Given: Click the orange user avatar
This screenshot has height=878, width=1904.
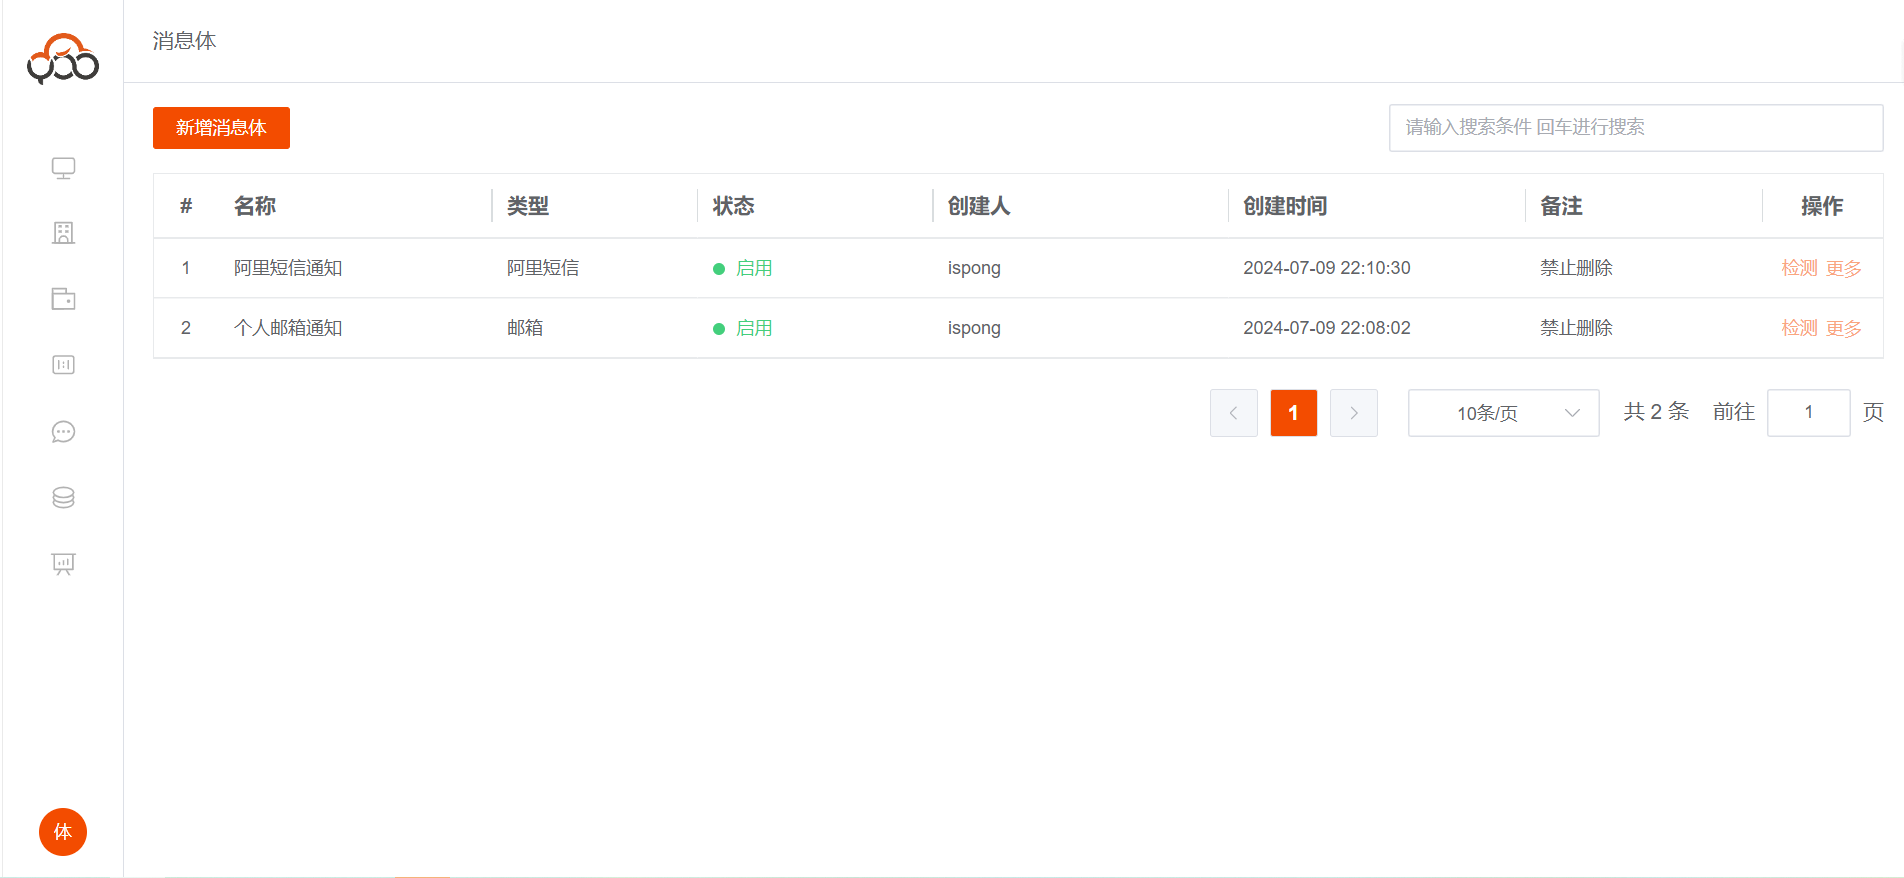Looking at the screenshot, I should 63,832.
